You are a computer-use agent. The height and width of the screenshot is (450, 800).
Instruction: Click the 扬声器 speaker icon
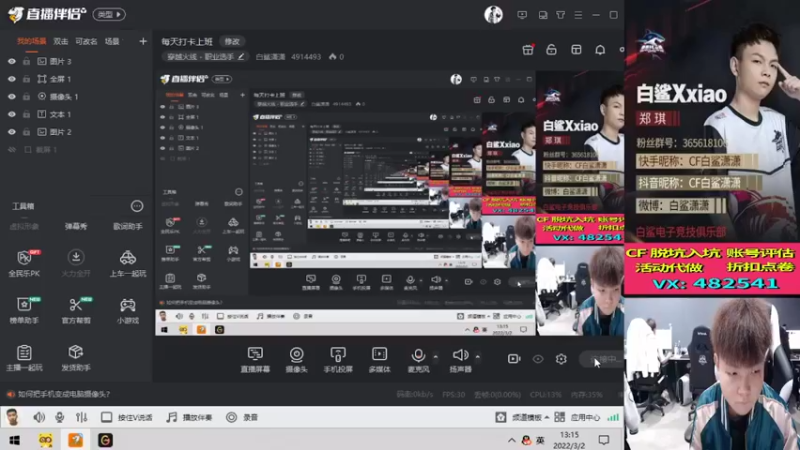click(x=460, y=355)
